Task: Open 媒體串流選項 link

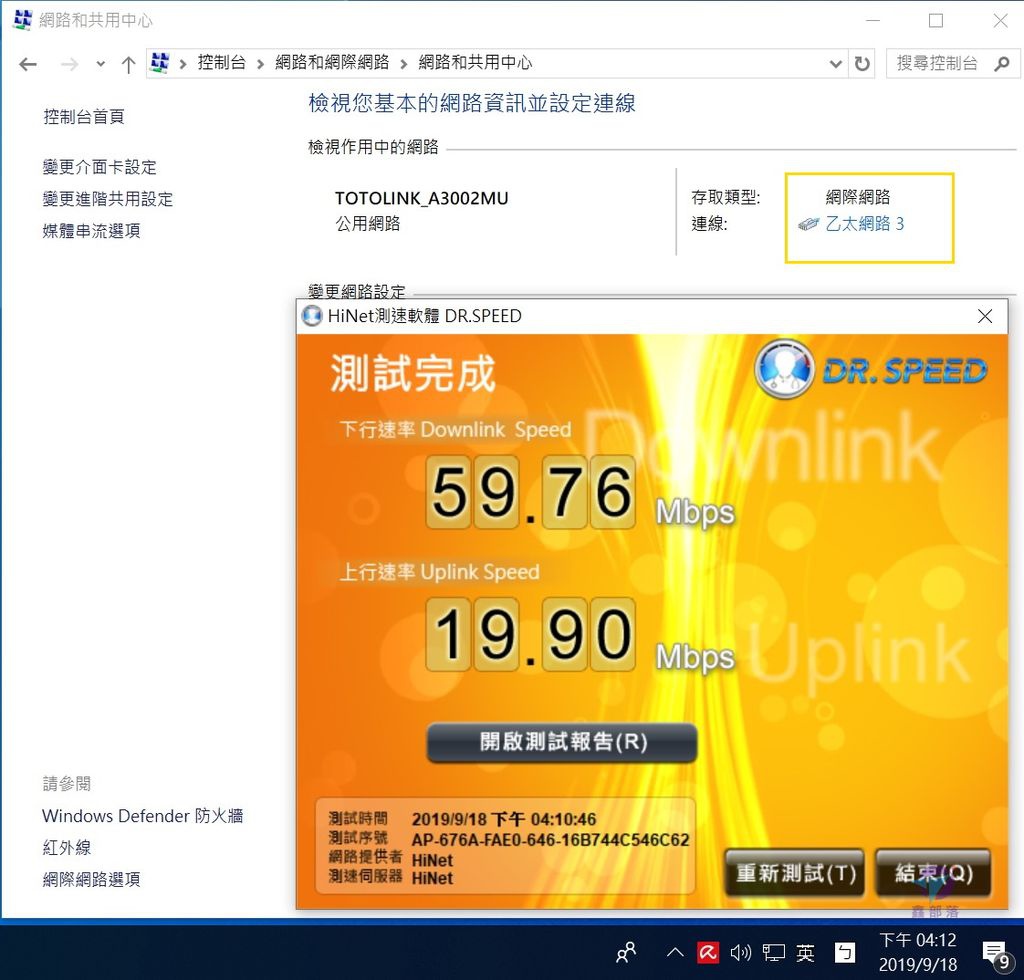Action: coord(91,230)
